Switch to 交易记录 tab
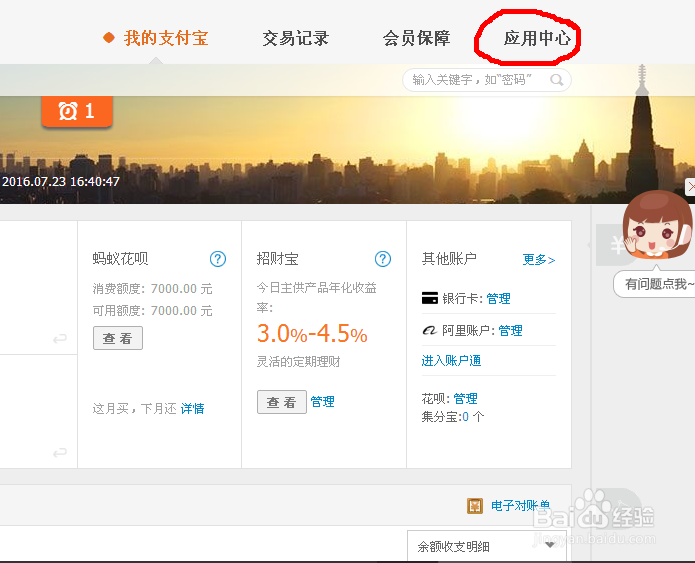Screen dimensions: 695x563 (x=295, y=38)
